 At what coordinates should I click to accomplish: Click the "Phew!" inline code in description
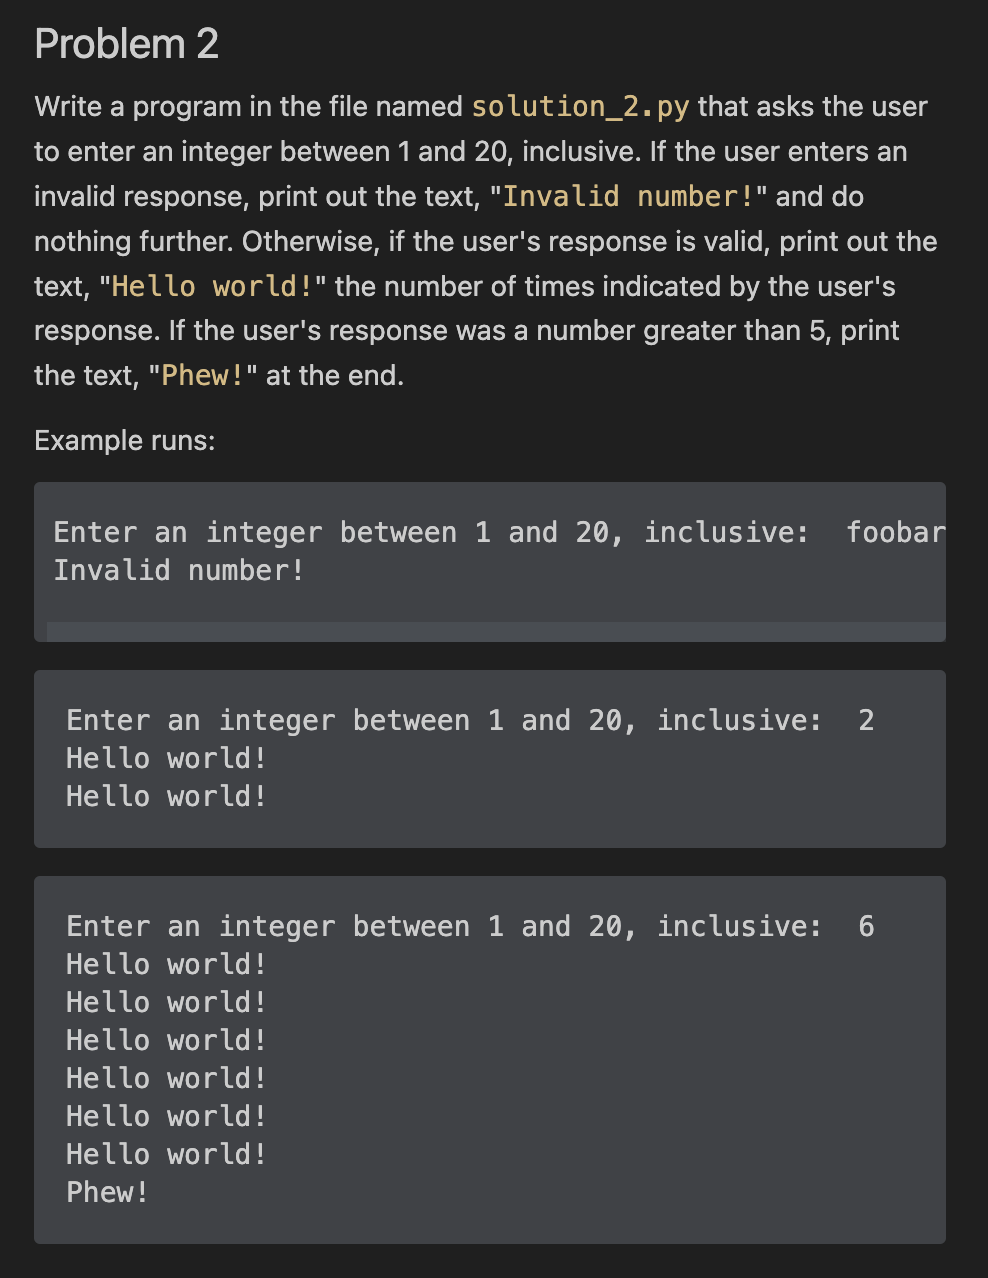[x=203, y=375]
